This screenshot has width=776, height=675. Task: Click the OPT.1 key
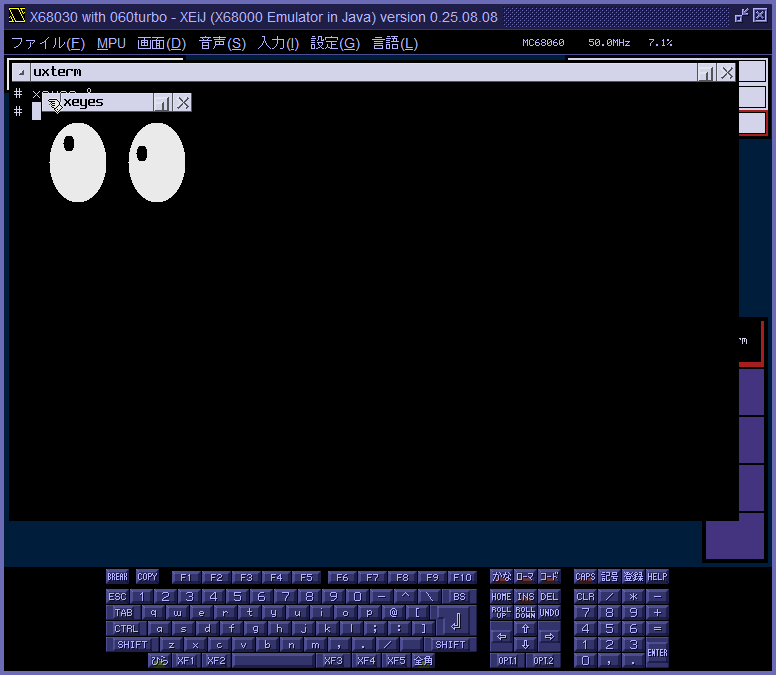[x=507, y=660]
